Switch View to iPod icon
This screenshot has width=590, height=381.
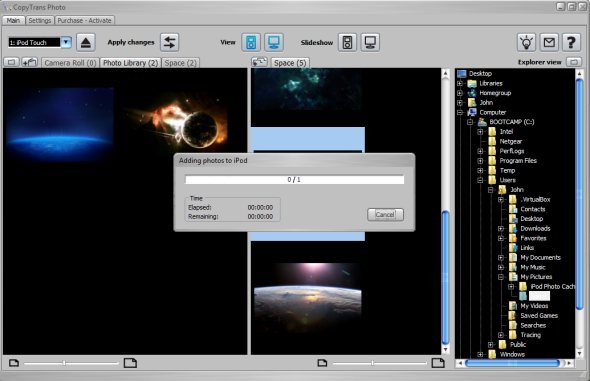click(251, 42)
